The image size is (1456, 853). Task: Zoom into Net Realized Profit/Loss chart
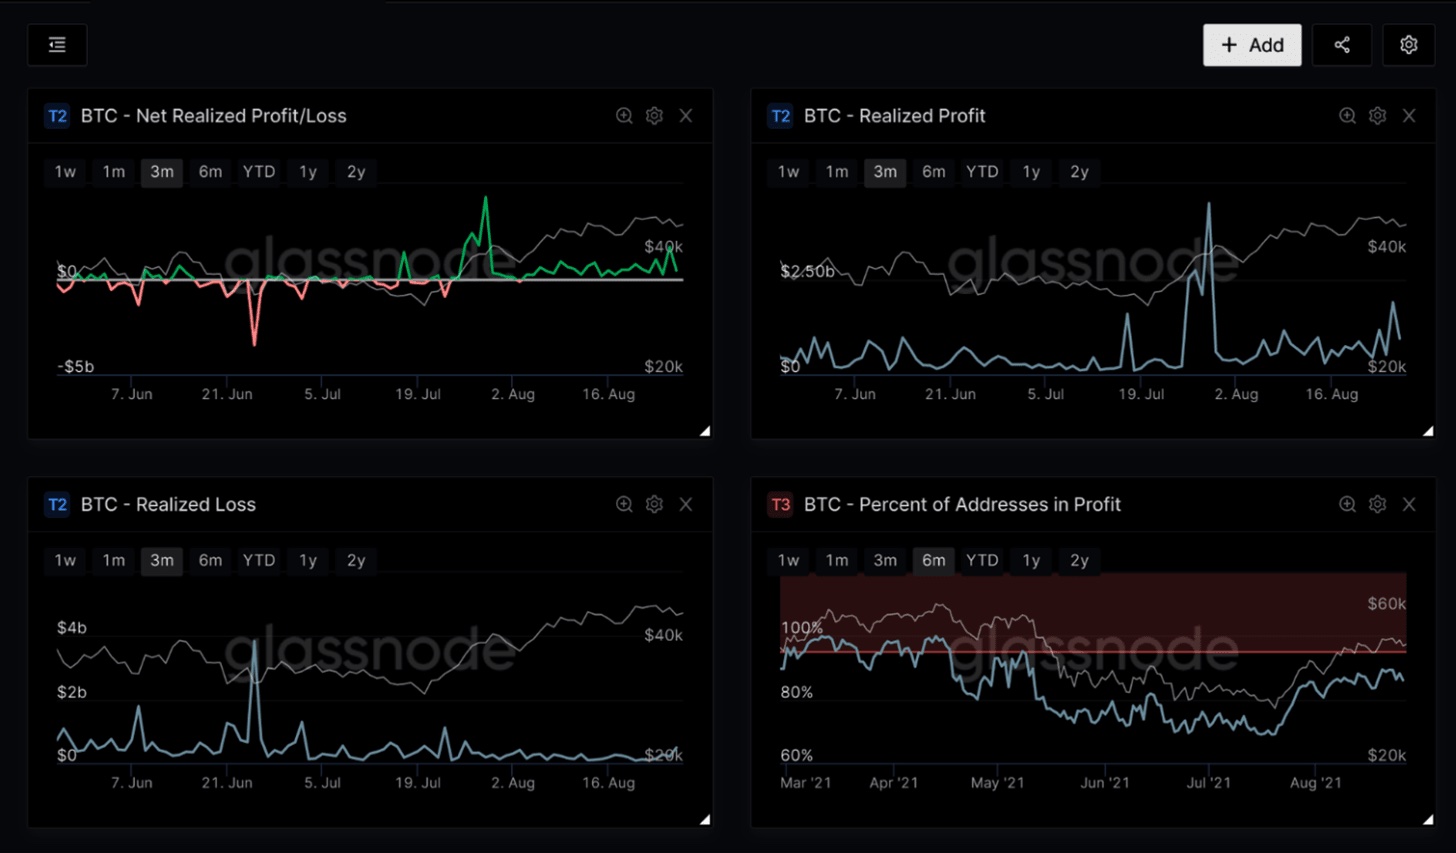tap(624, 116)
